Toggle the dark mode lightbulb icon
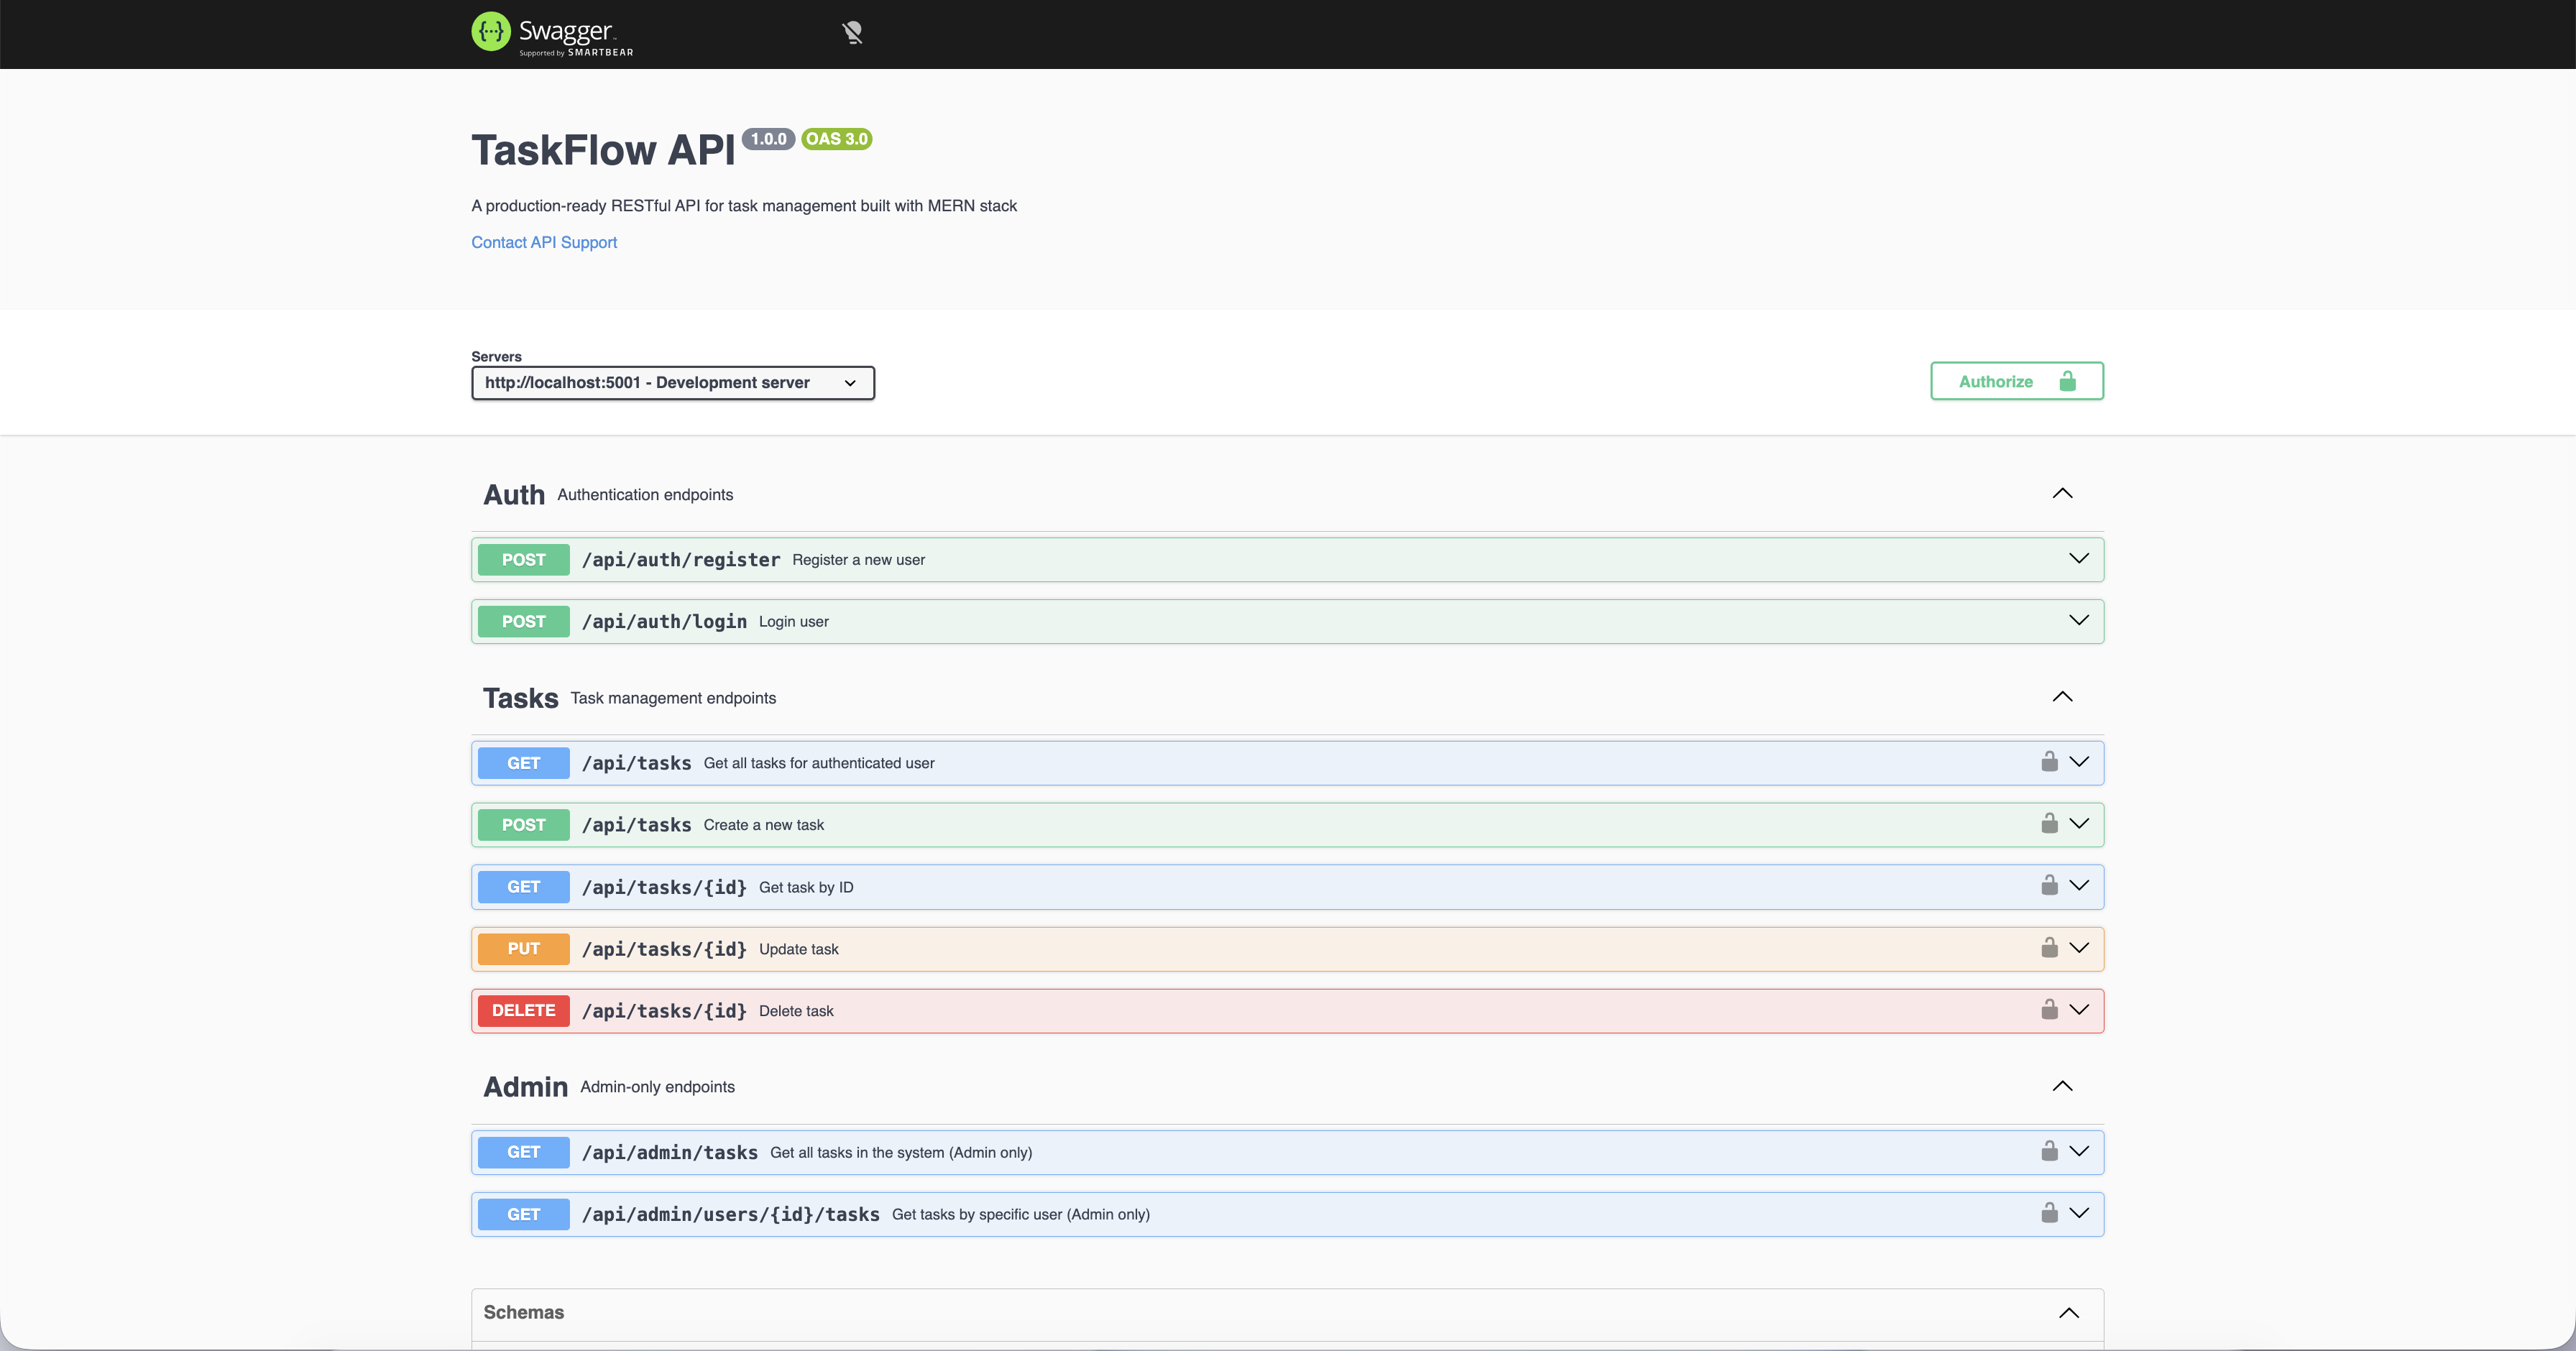This screenshot has height=1351, width=2576. click(x=852, y=33)
